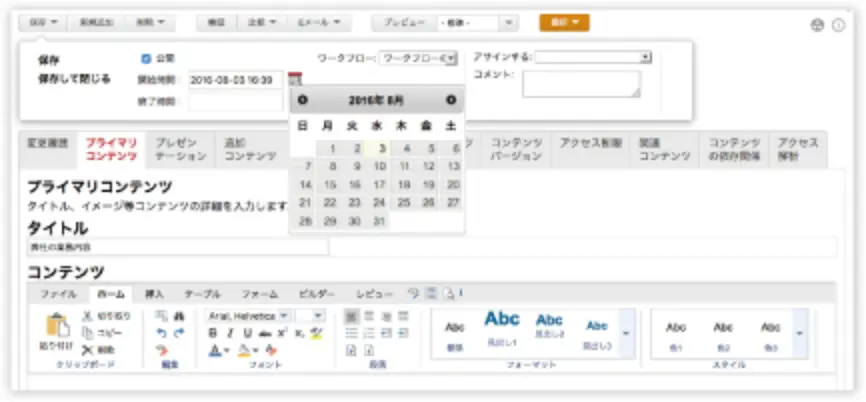The width and height of the screenshot is (866, 402).
Task: Open the font name Arial, Helvetica dropdown
Action: point(283,315)
